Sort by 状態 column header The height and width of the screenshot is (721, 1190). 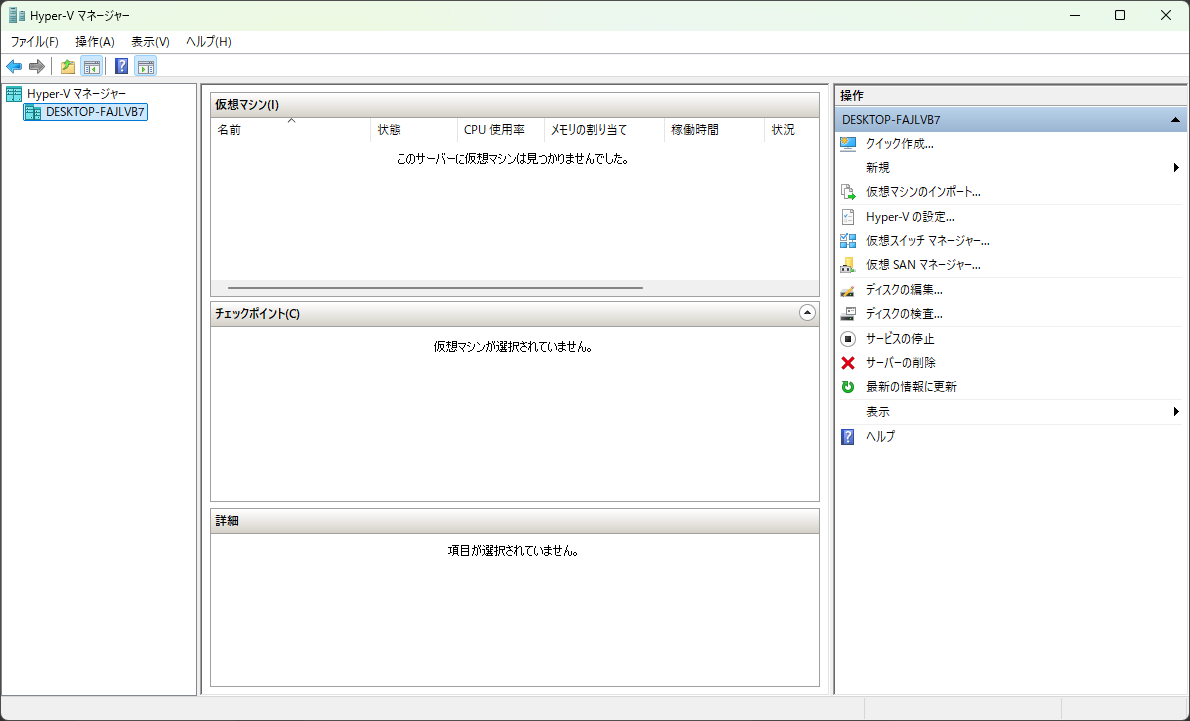pyautogui.click(x=414, y=131)
